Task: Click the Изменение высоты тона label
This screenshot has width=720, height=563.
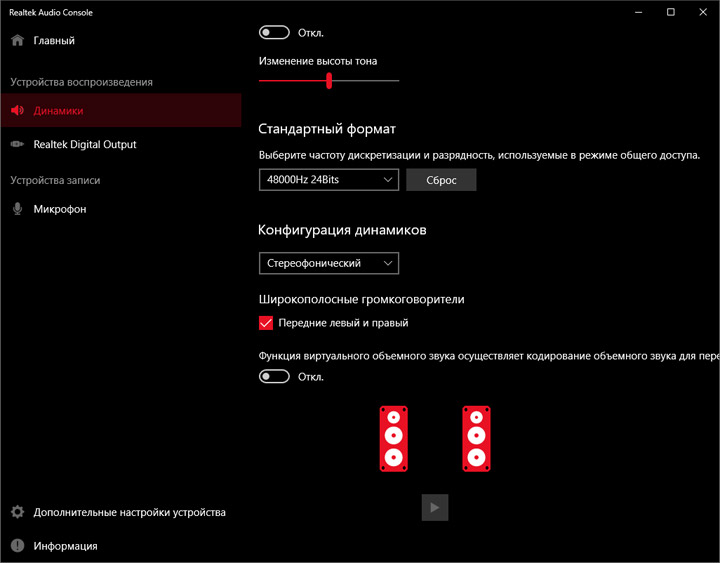Action: pyautogui.click(x=318, y=61)
